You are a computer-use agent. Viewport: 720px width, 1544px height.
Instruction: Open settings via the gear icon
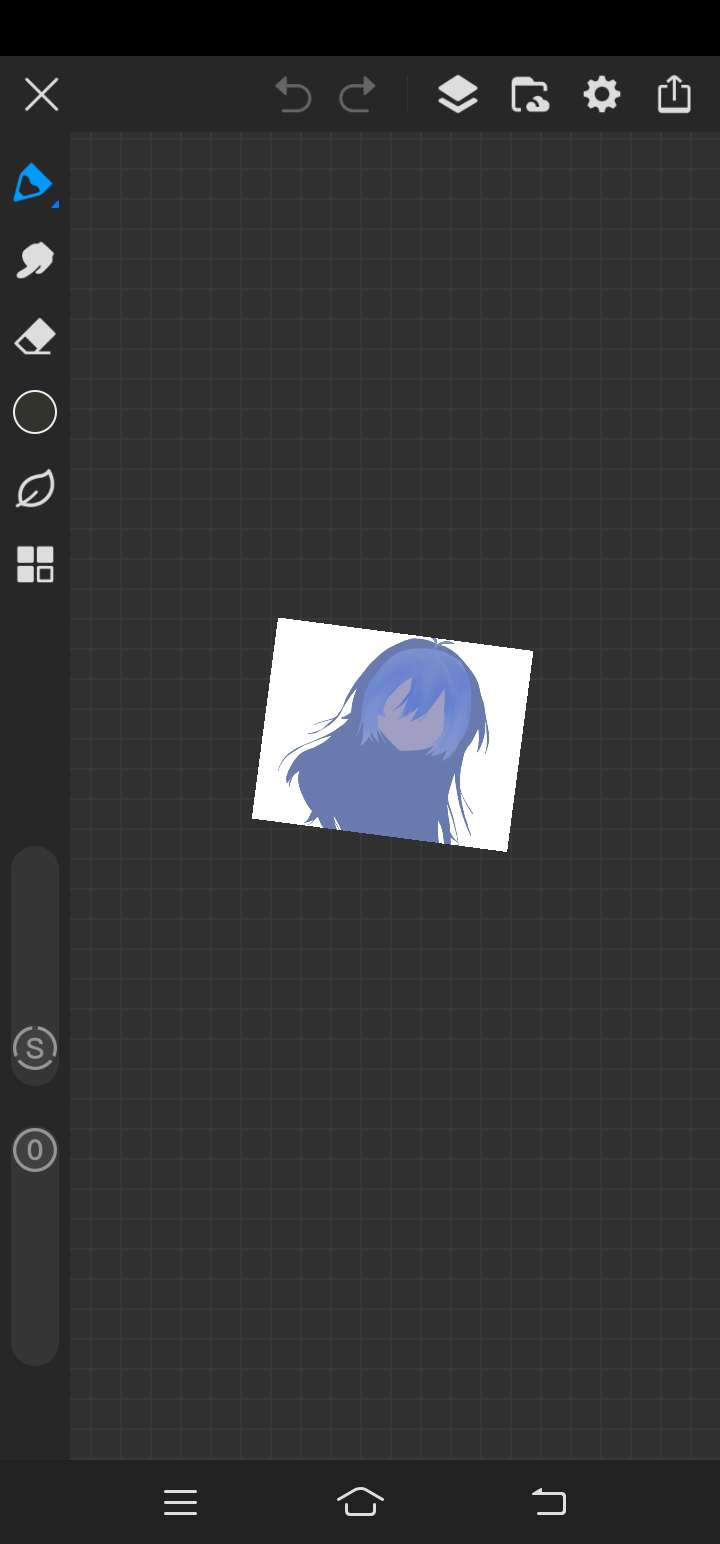click(x=601, y=96)
